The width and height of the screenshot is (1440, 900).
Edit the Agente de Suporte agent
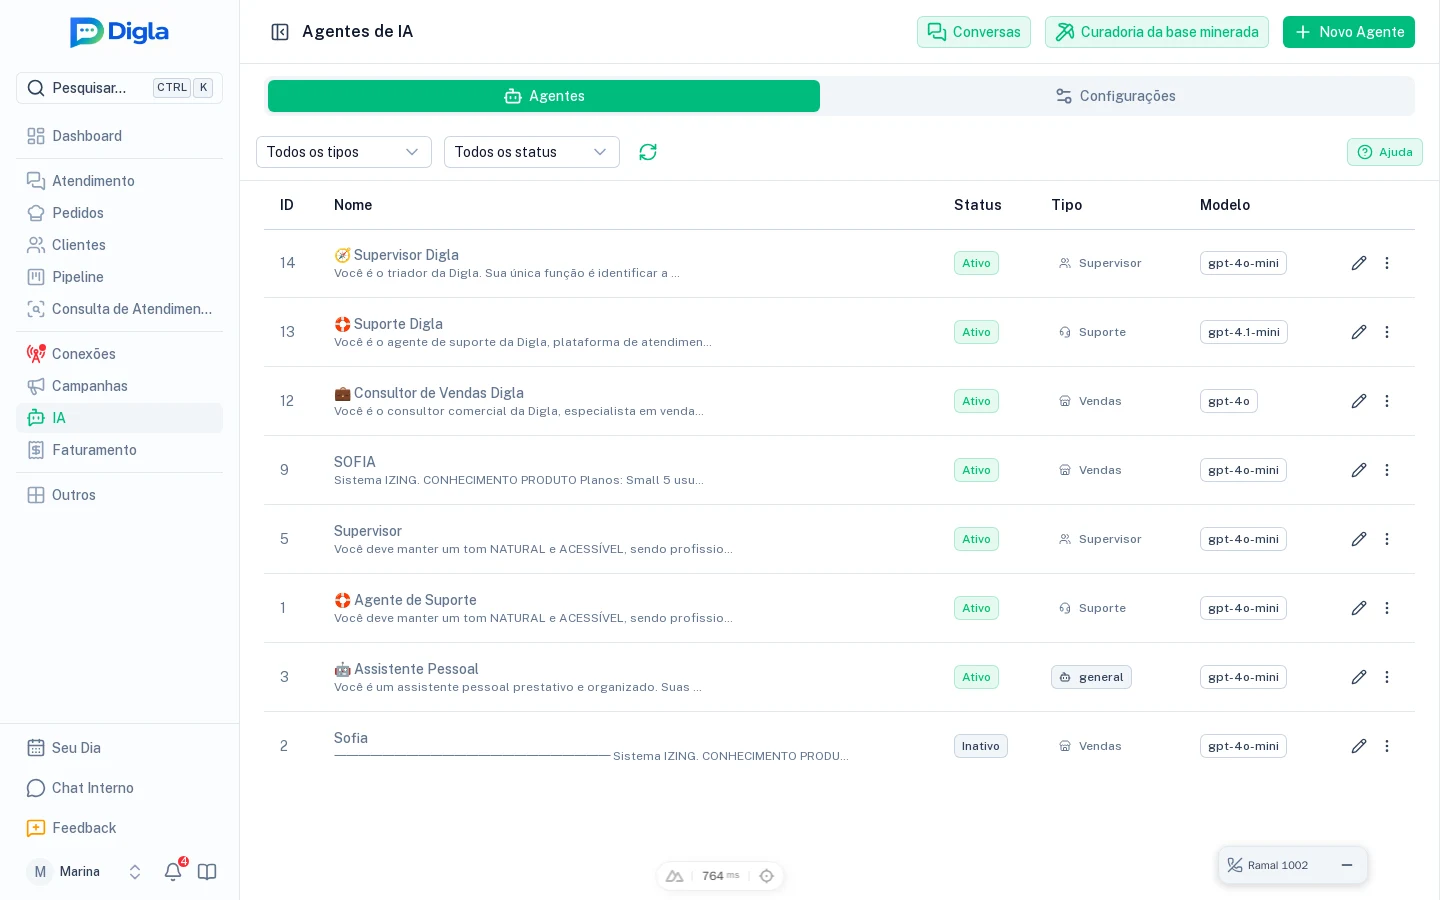[1359, 608]
